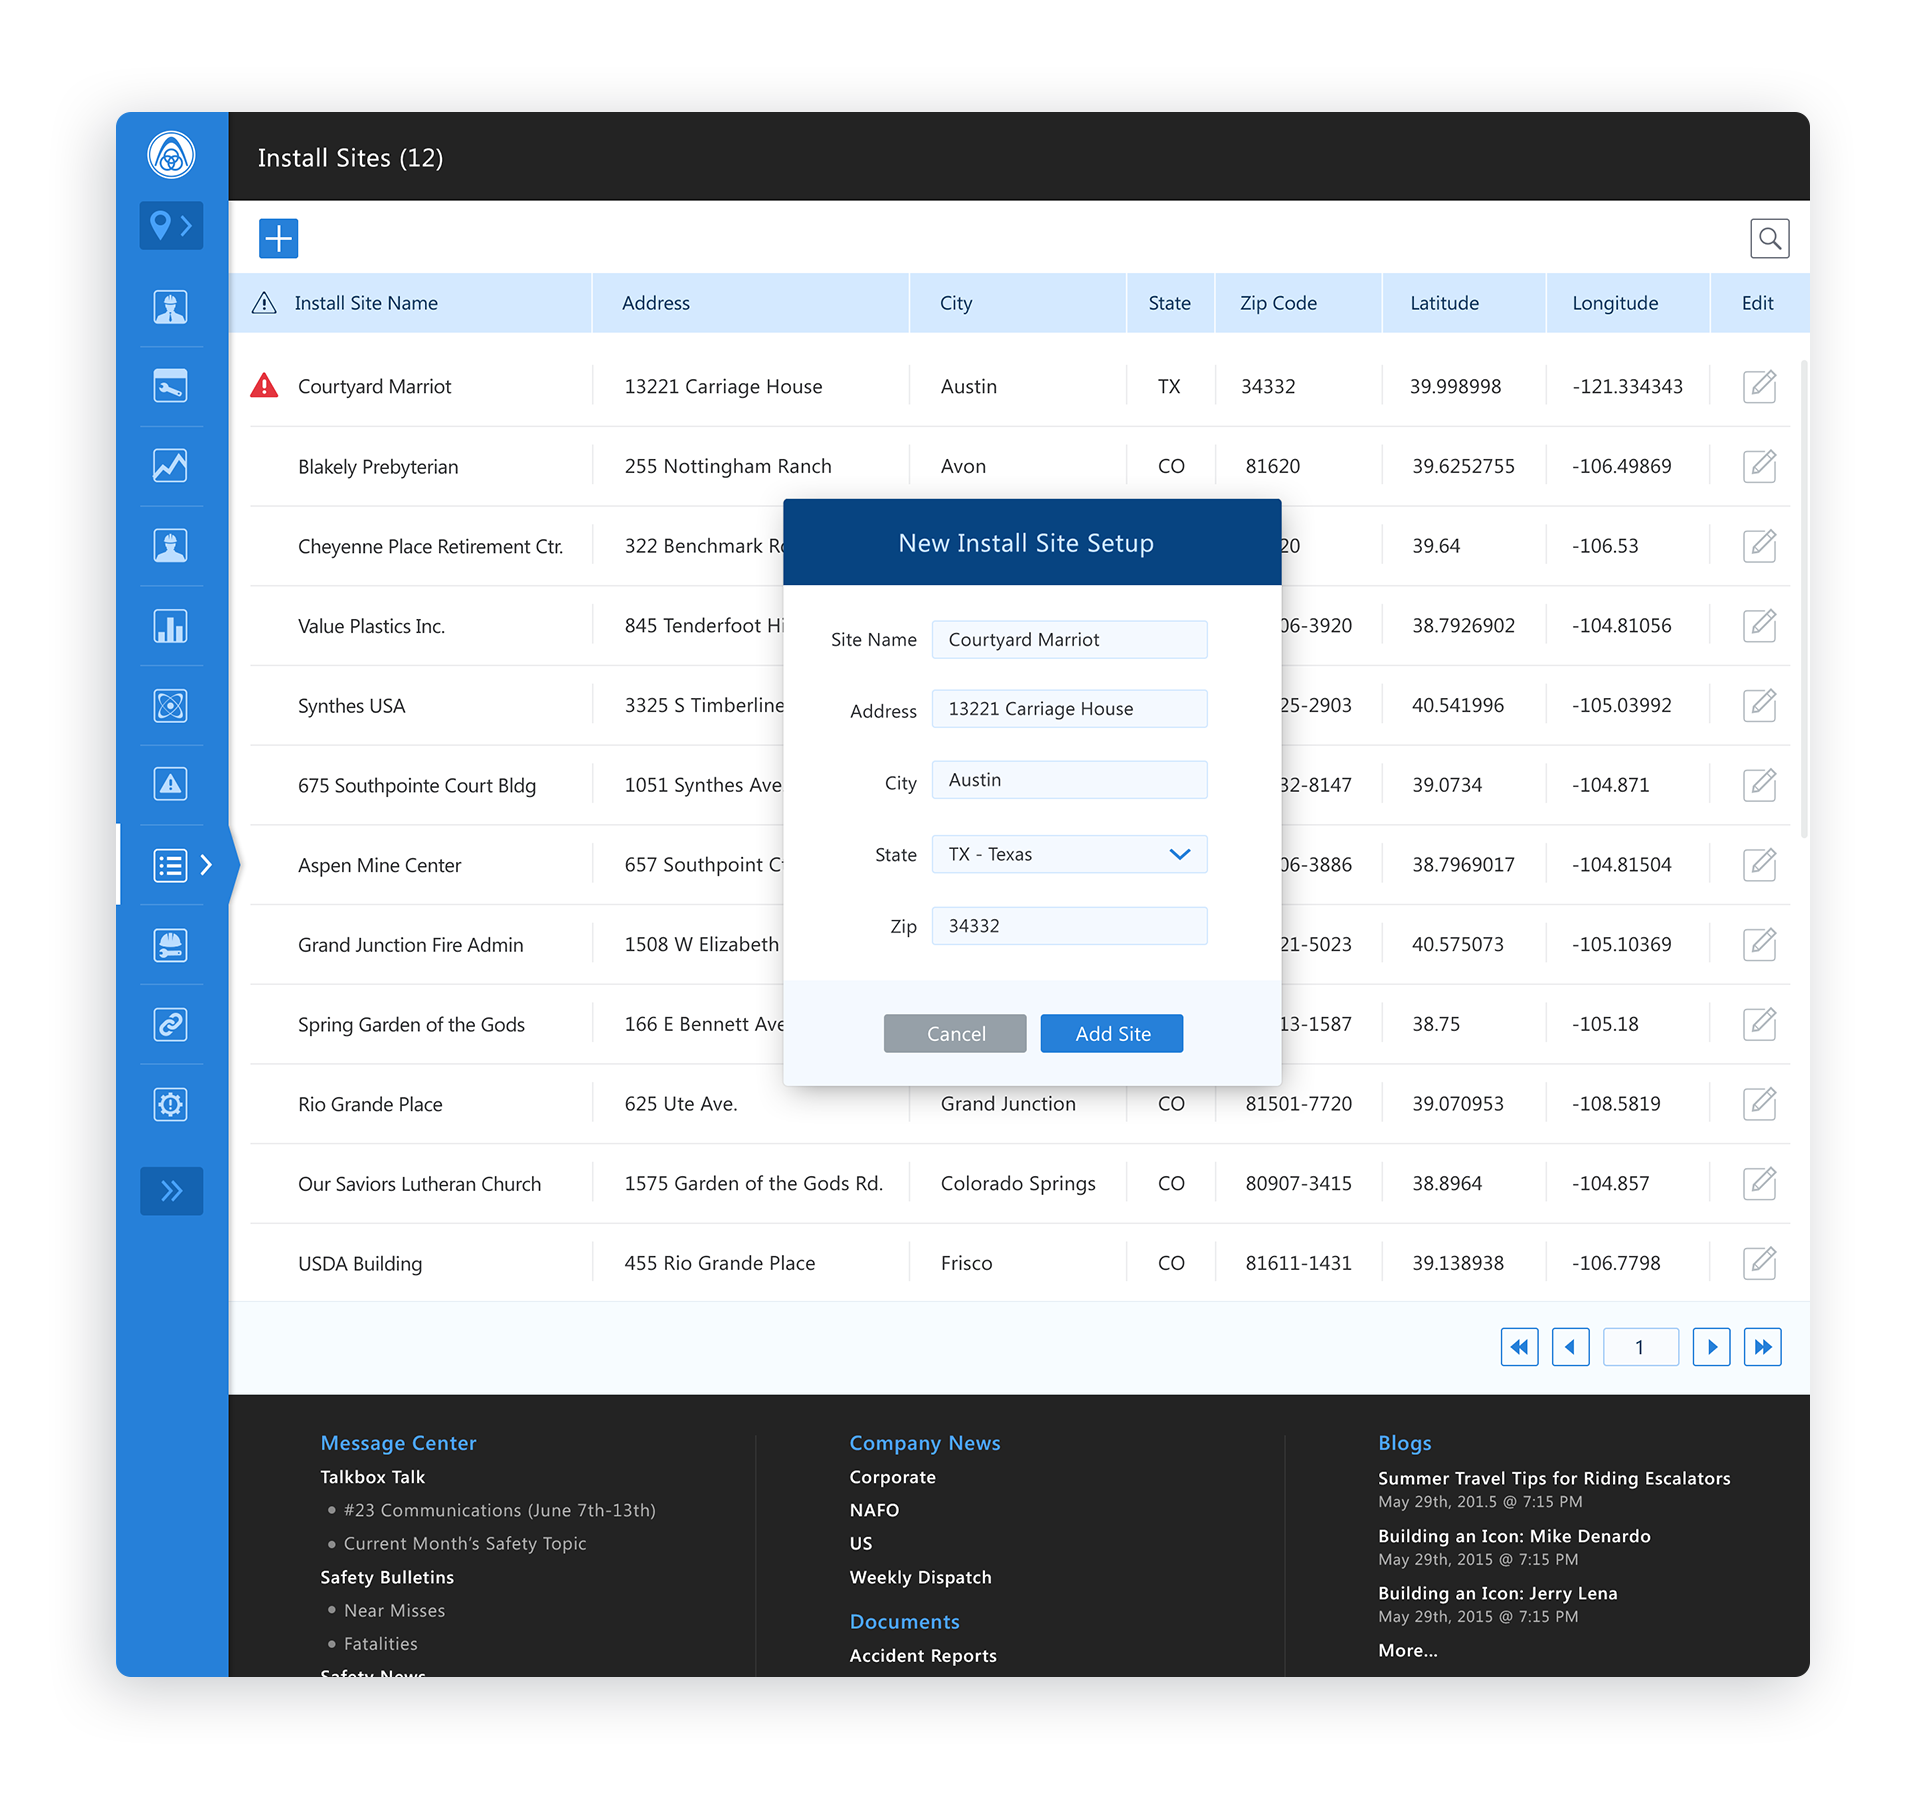Image resolution: width=1920 pixels, height=1793 pixels.
Task: Click the Add Site button
Action: (x=1112, y=1034)
